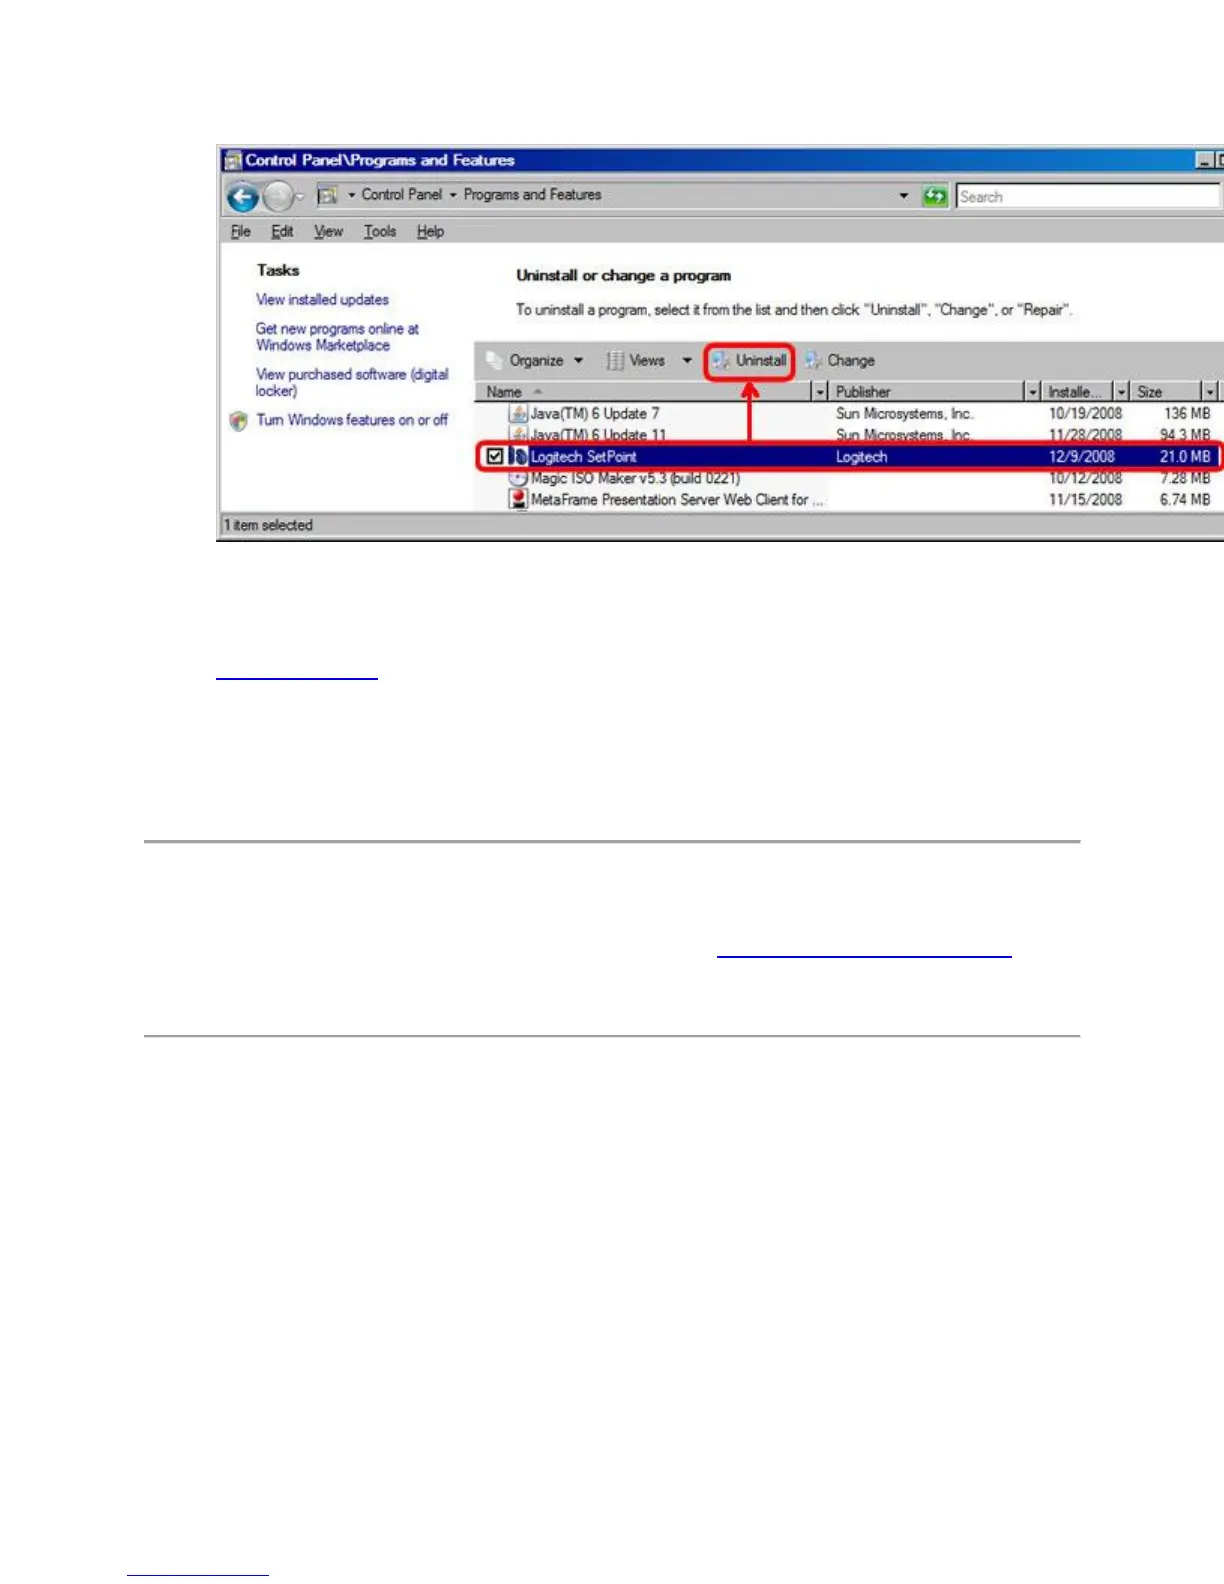Screen dimensions: 1224x1584
Task: Click the Magic ISO Maker disc icon
Action: click(518, 478)
